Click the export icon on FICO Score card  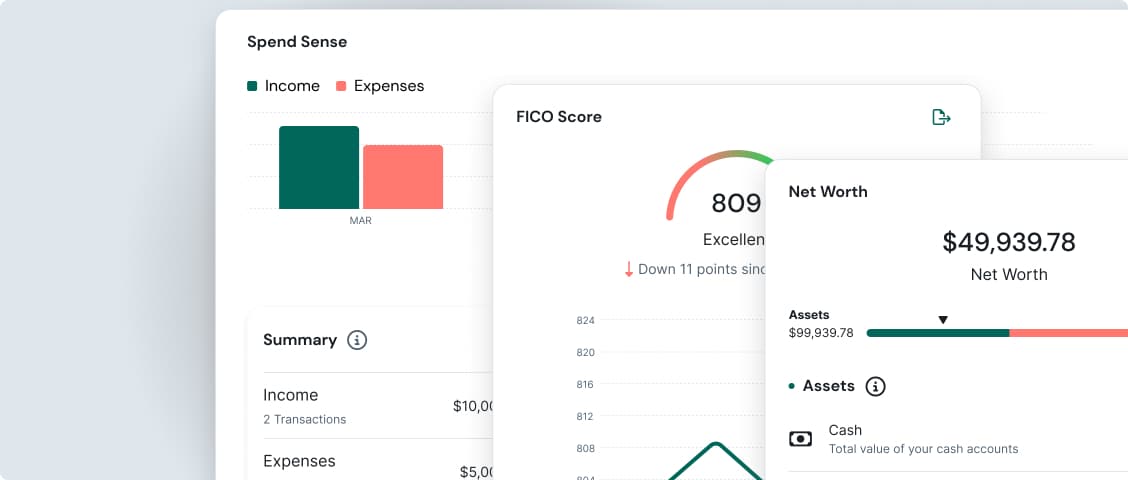point(942,117)
